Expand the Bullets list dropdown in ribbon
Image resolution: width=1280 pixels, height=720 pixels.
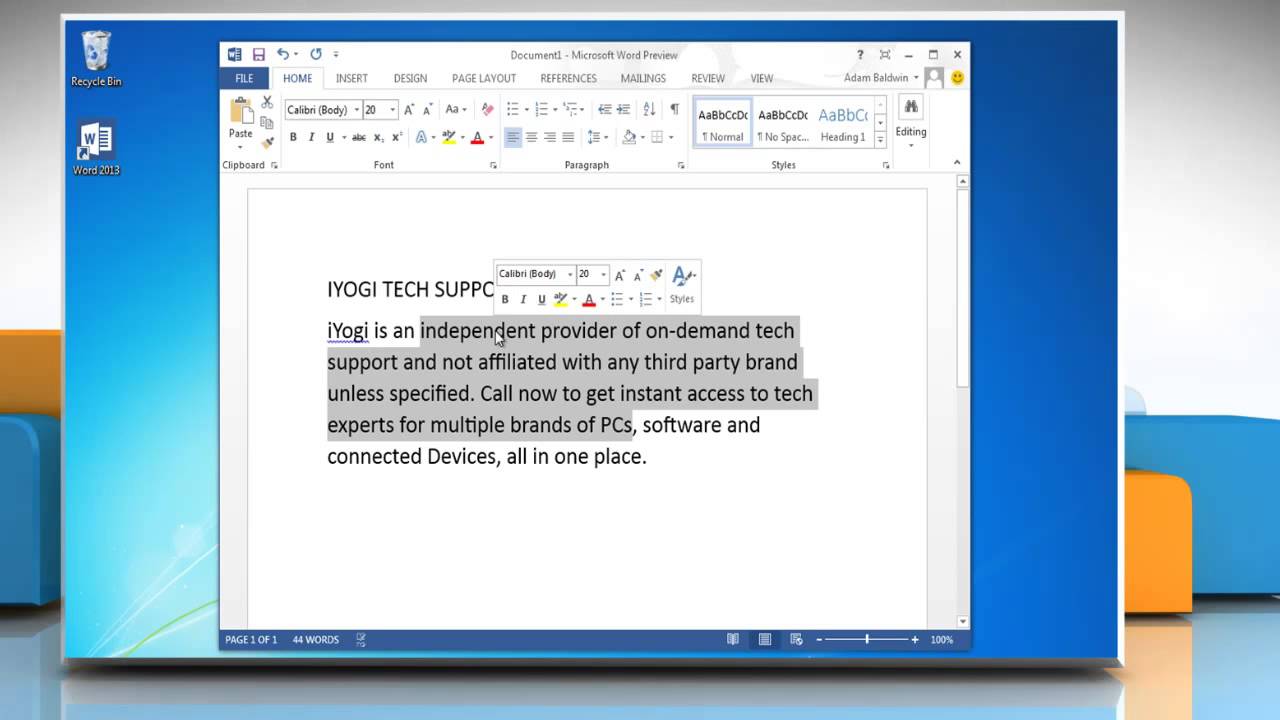pyautogui.click(x=526, y=110)
